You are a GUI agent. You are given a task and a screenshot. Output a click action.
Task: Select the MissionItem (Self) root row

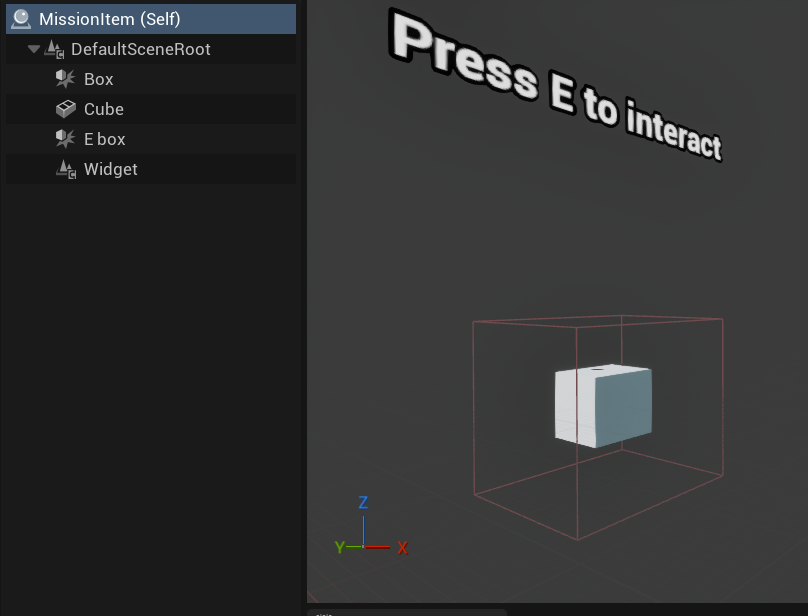tap(151, 19)
